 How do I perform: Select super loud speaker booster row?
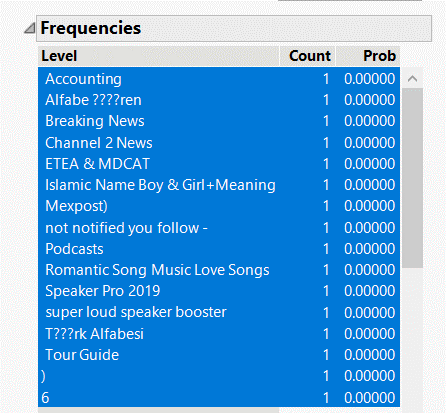(x=219, y=312)
